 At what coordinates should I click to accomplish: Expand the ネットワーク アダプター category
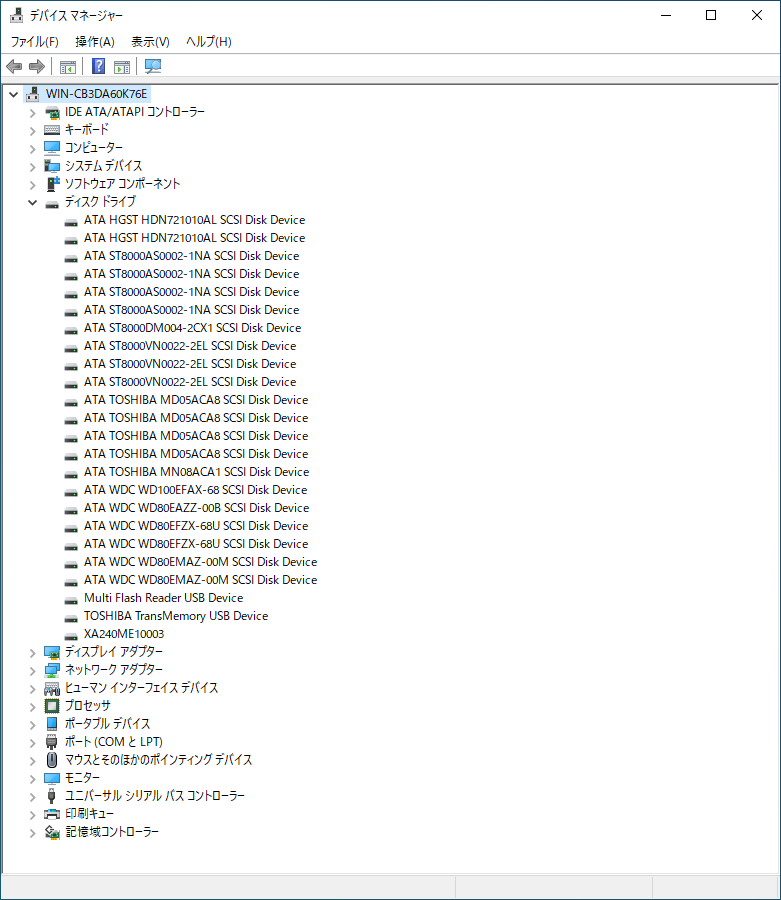33,671
